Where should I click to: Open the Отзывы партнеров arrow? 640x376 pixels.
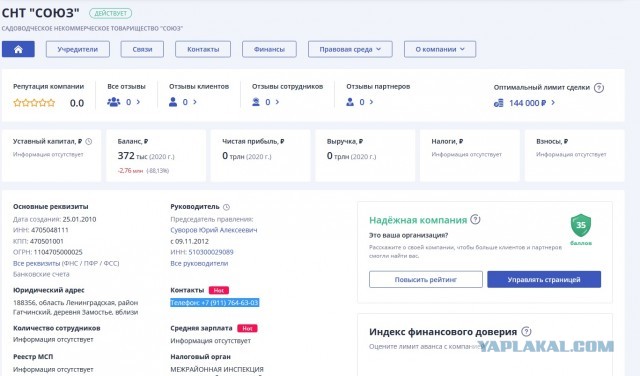pos(371,102)
